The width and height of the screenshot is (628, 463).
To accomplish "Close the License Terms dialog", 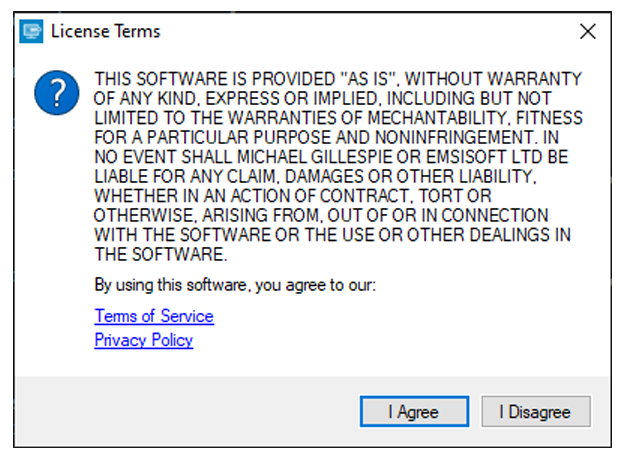I will click(588, 31).
